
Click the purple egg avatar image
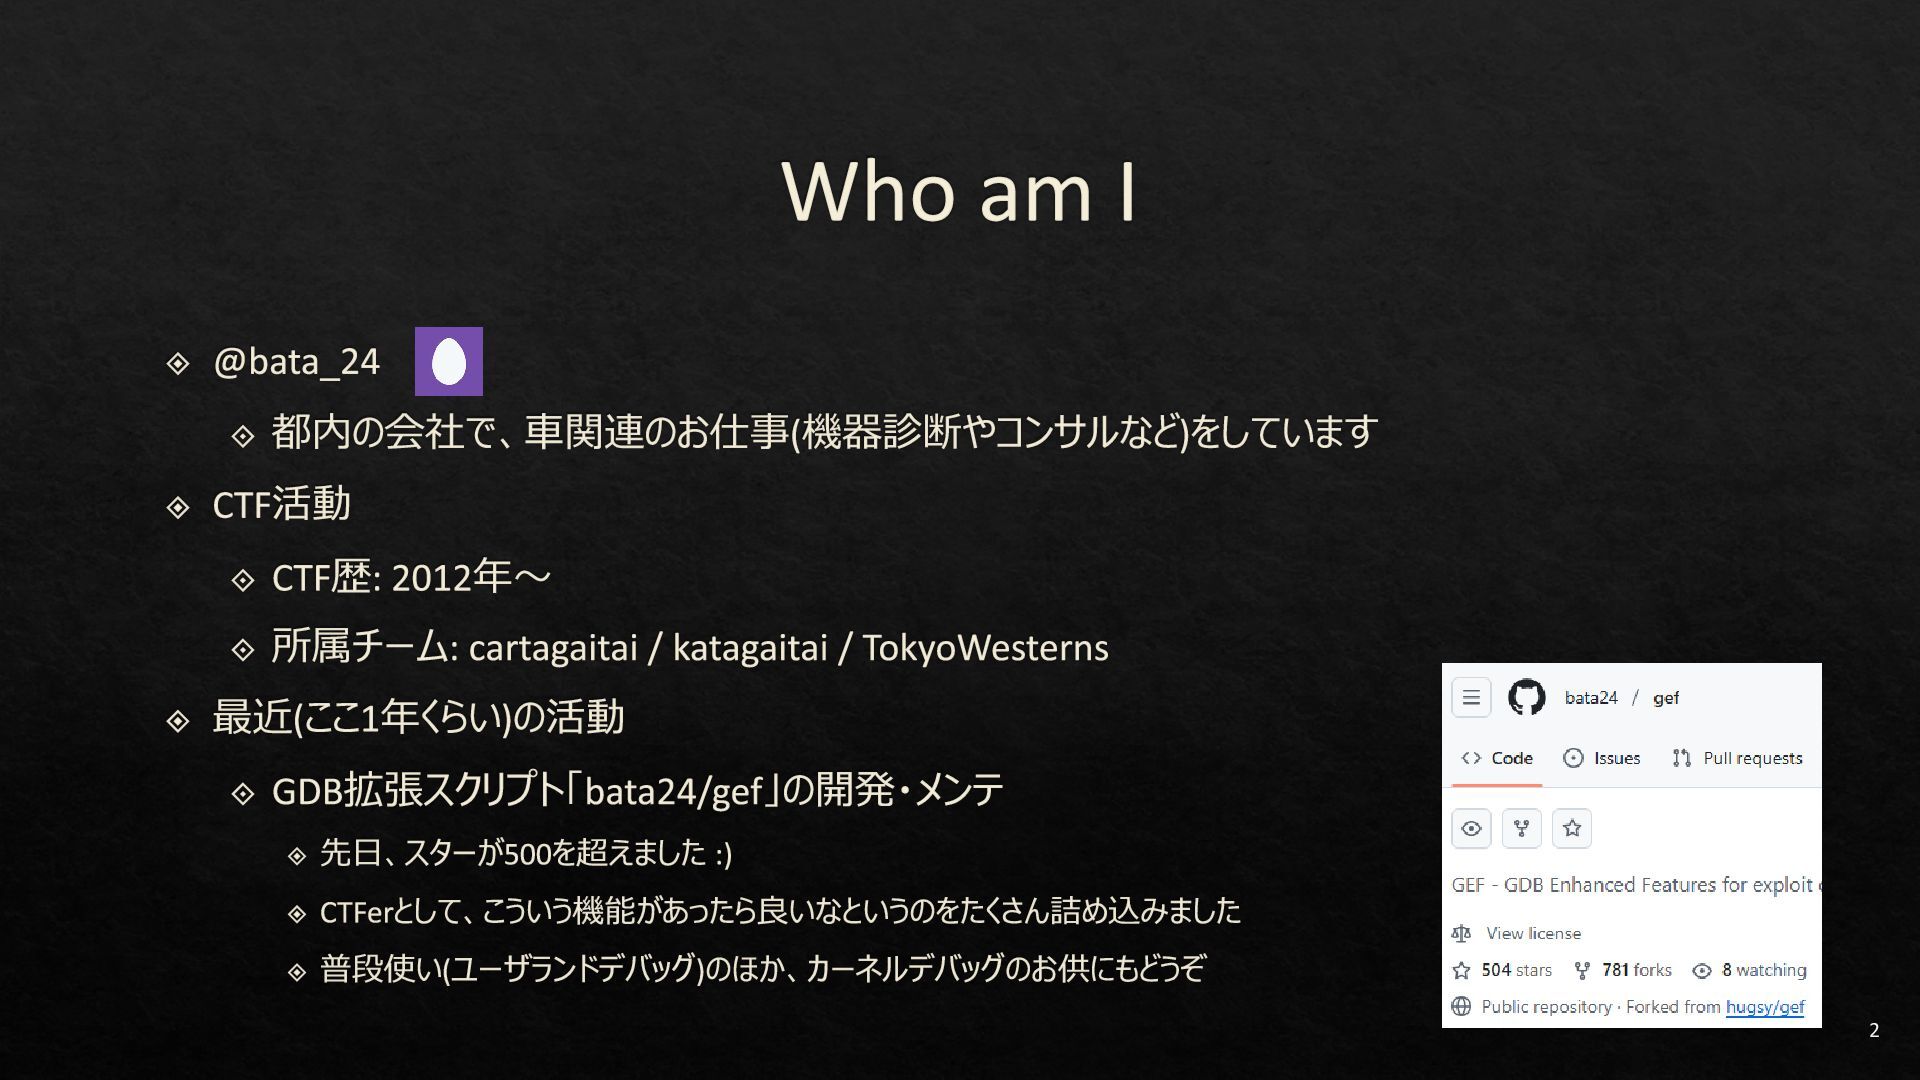coord(449,361)
